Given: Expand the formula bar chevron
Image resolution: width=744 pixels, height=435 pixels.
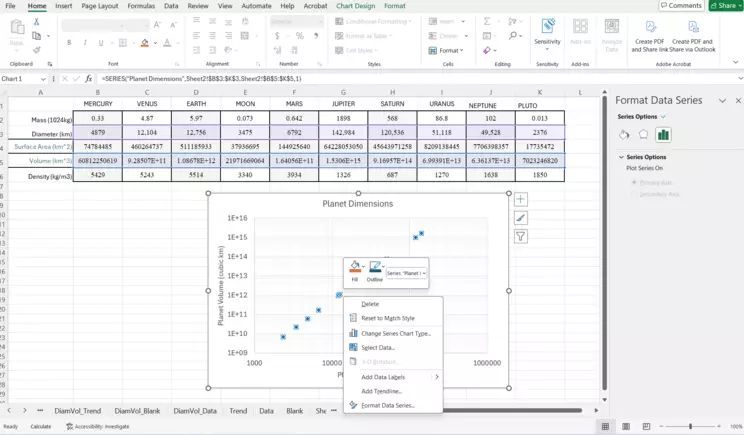Looking at the screenshot, I should tap(740, 79).
